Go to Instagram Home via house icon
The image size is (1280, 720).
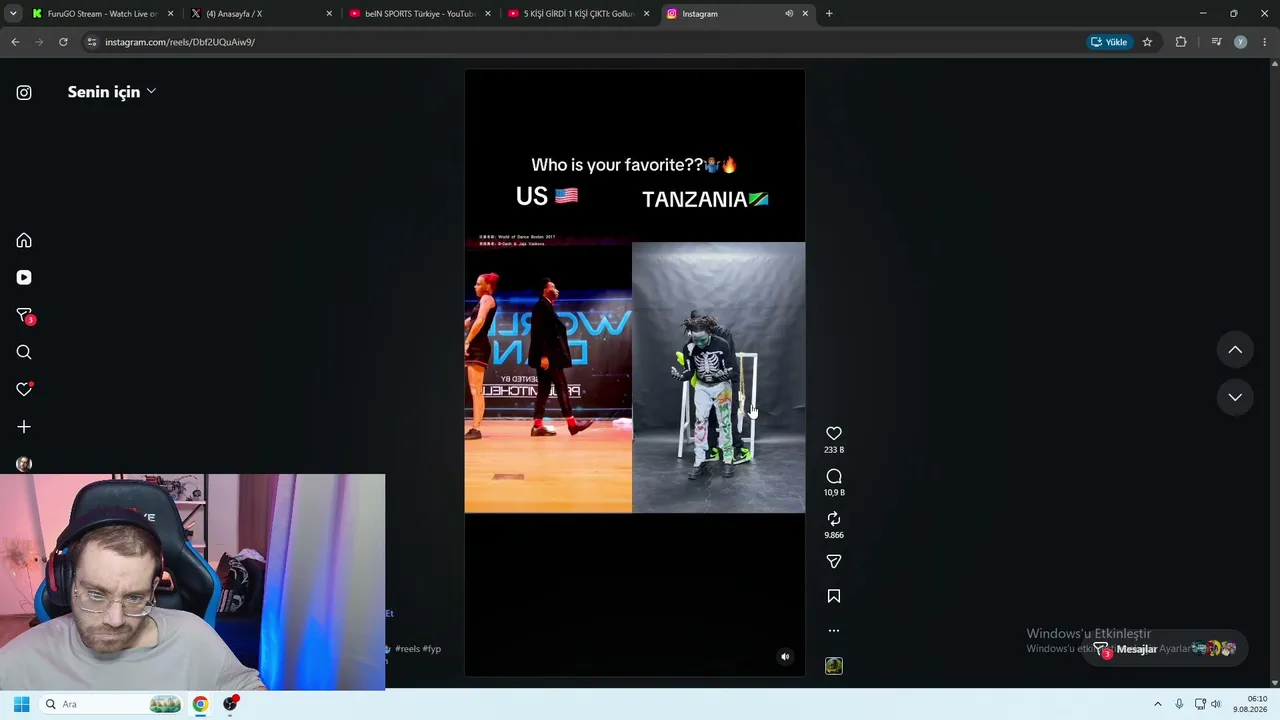click(24, 240)
